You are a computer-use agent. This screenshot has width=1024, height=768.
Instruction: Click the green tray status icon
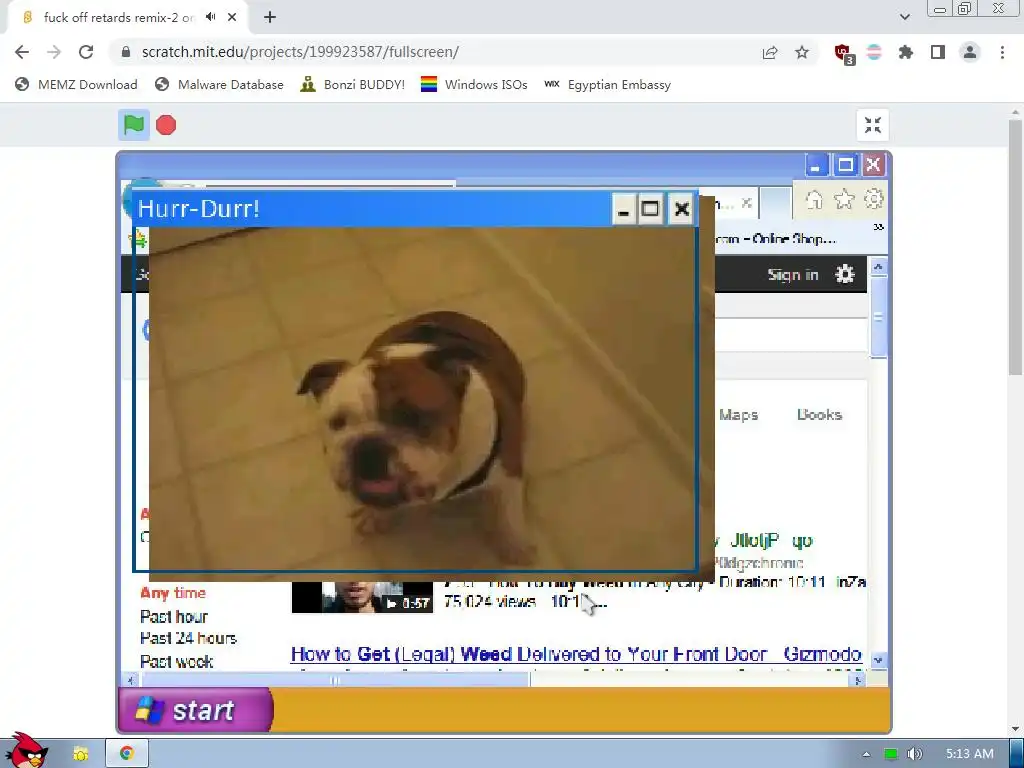coord(890,754)
